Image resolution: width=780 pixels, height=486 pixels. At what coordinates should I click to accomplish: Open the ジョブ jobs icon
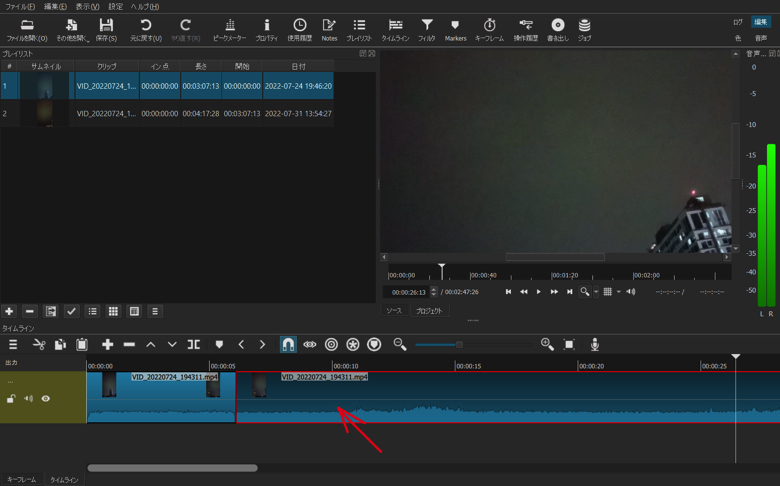point(585,30)
